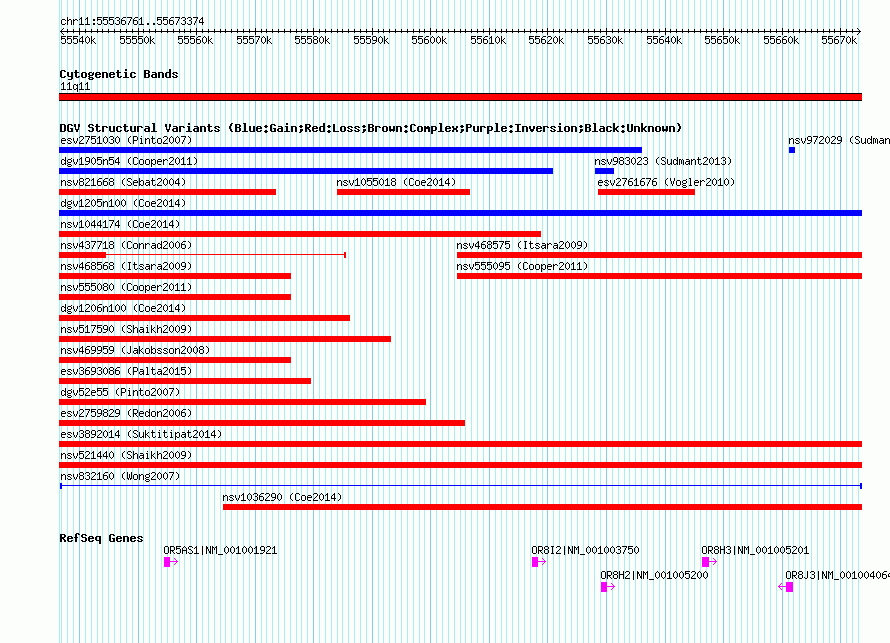
Task: Click esv3892014 (Suktitipat2014) label
Action: [x=141, y=434]
